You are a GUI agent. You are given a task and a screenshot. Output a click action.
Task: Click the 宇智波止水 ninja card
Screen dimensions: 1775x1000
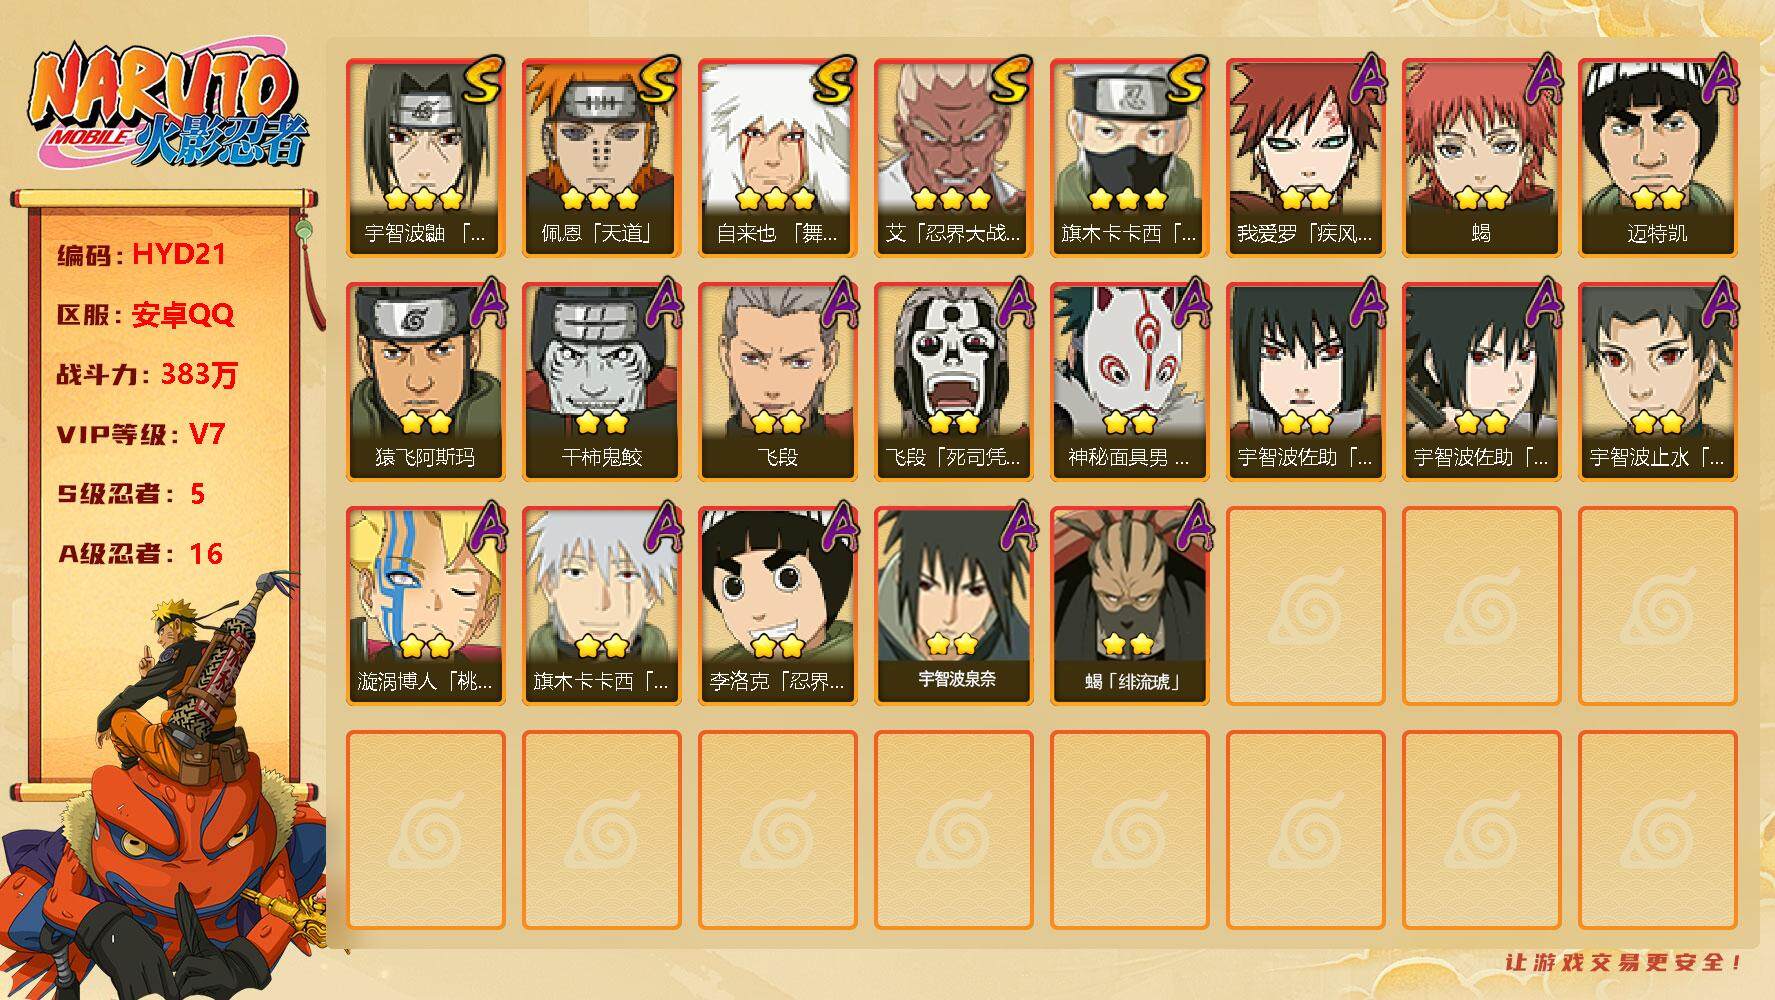coord(1658,382)
